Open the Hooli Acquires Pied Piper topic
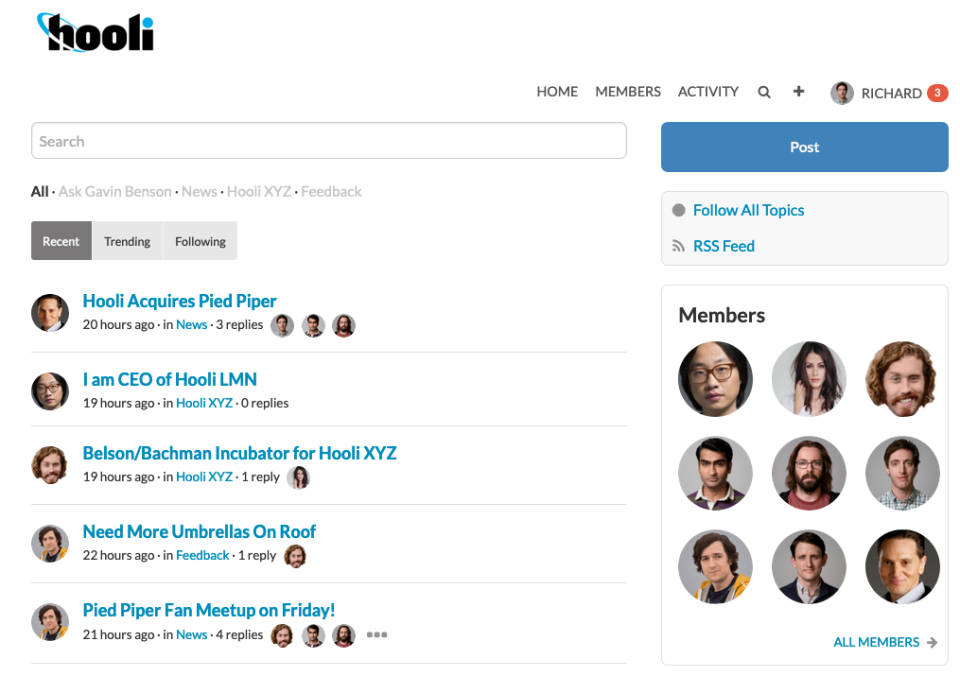The width and height of the screenshot is (960, 676). pyautogui.click(x=179, y=301)
